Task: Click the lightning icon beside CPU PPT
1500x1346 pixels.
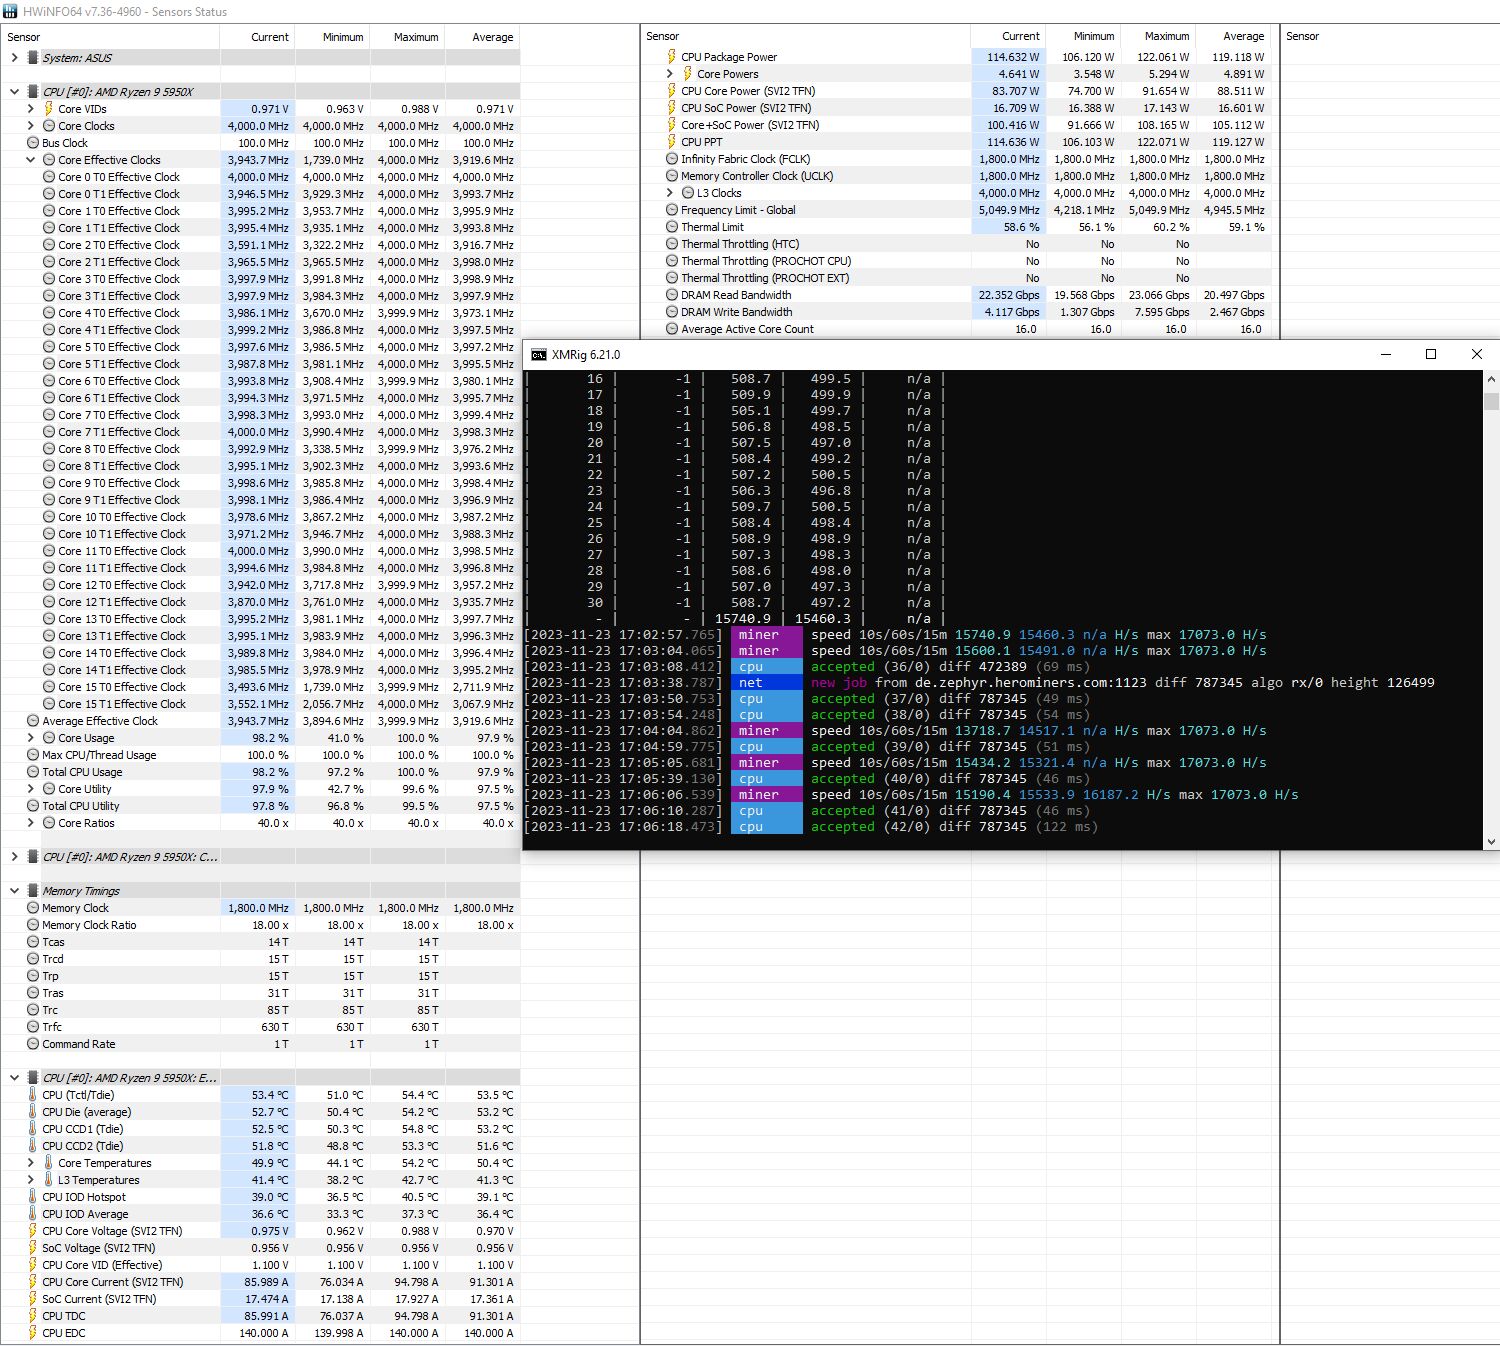Action: pyautogui.click(x=672, y=142)
